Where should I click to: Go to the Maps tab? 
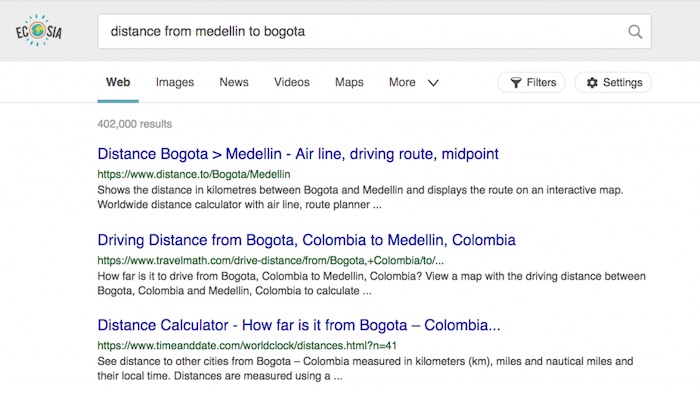point(349,83)
